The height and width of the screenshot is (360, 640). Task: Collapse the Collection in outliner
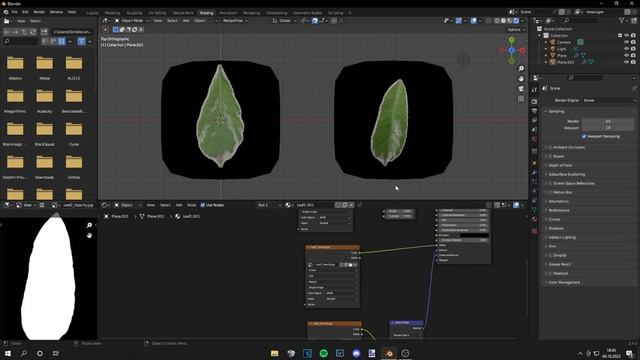(x=540, y=36)
